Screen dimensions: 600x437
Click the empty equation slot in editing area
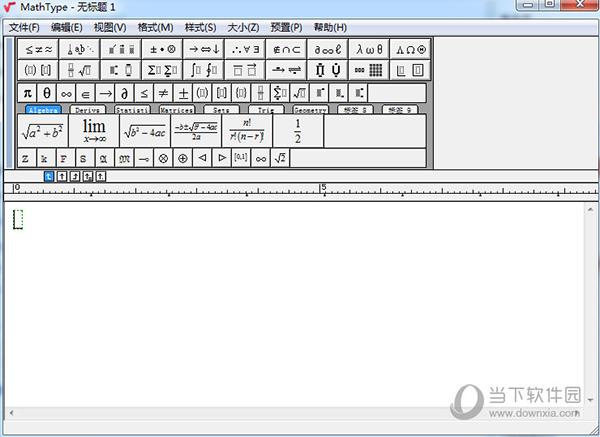point(17,218)
